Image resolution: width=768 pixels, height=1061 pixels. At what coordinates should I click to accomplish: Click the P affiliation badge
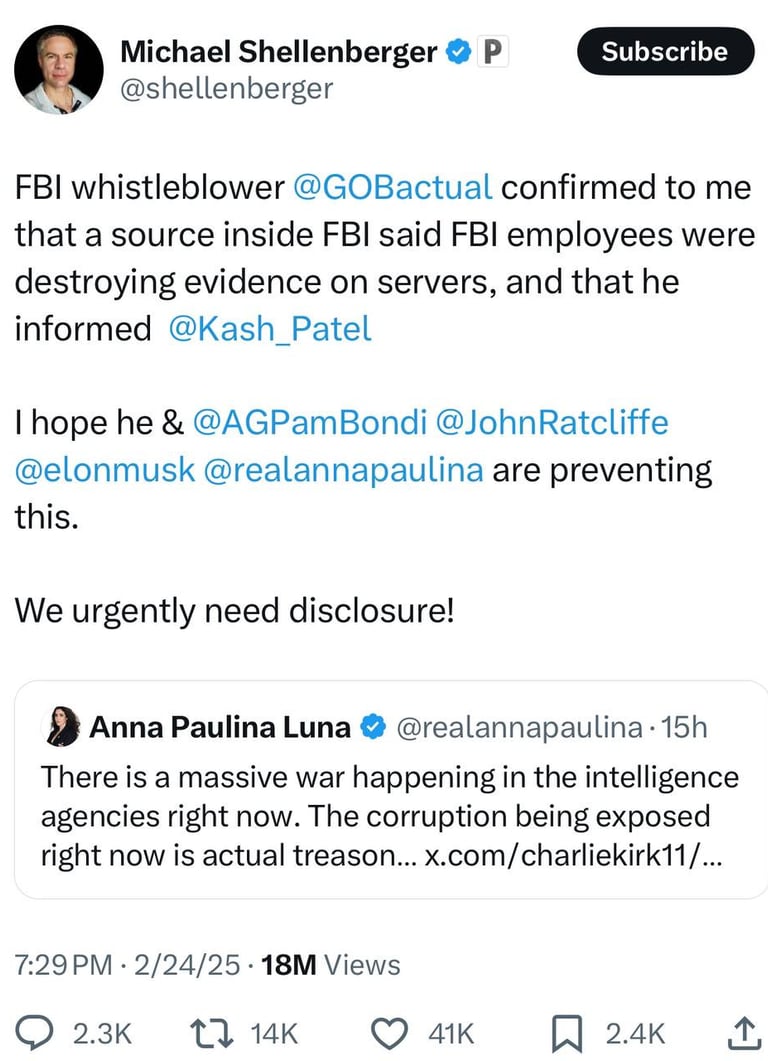(x=488, y=52)
